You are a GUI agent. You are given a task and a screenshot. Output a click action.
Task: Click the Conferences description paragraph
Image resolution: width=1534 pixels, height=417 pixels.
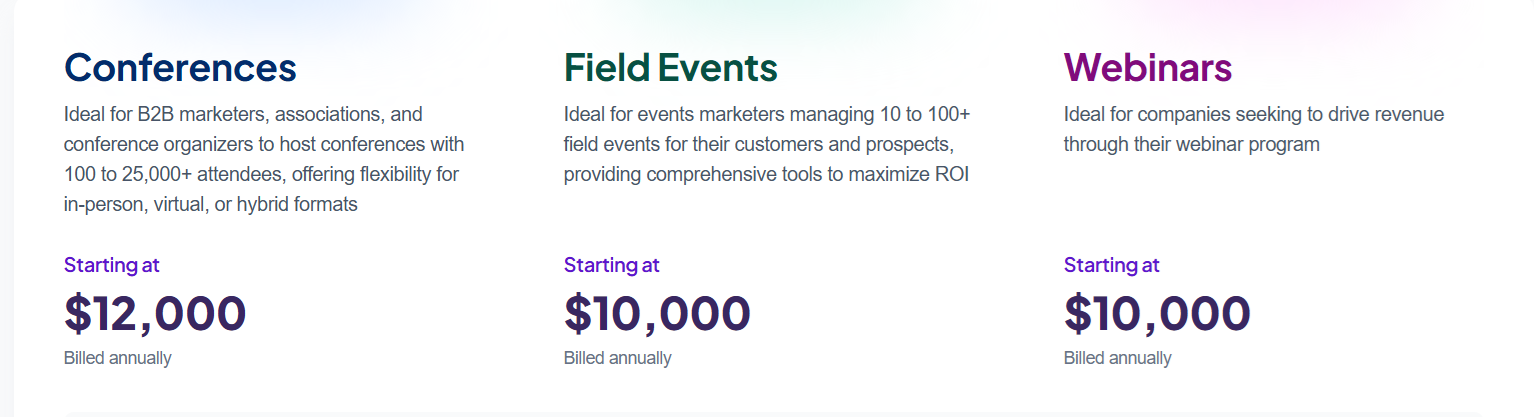pyautogui.click(x=264, y=159)
